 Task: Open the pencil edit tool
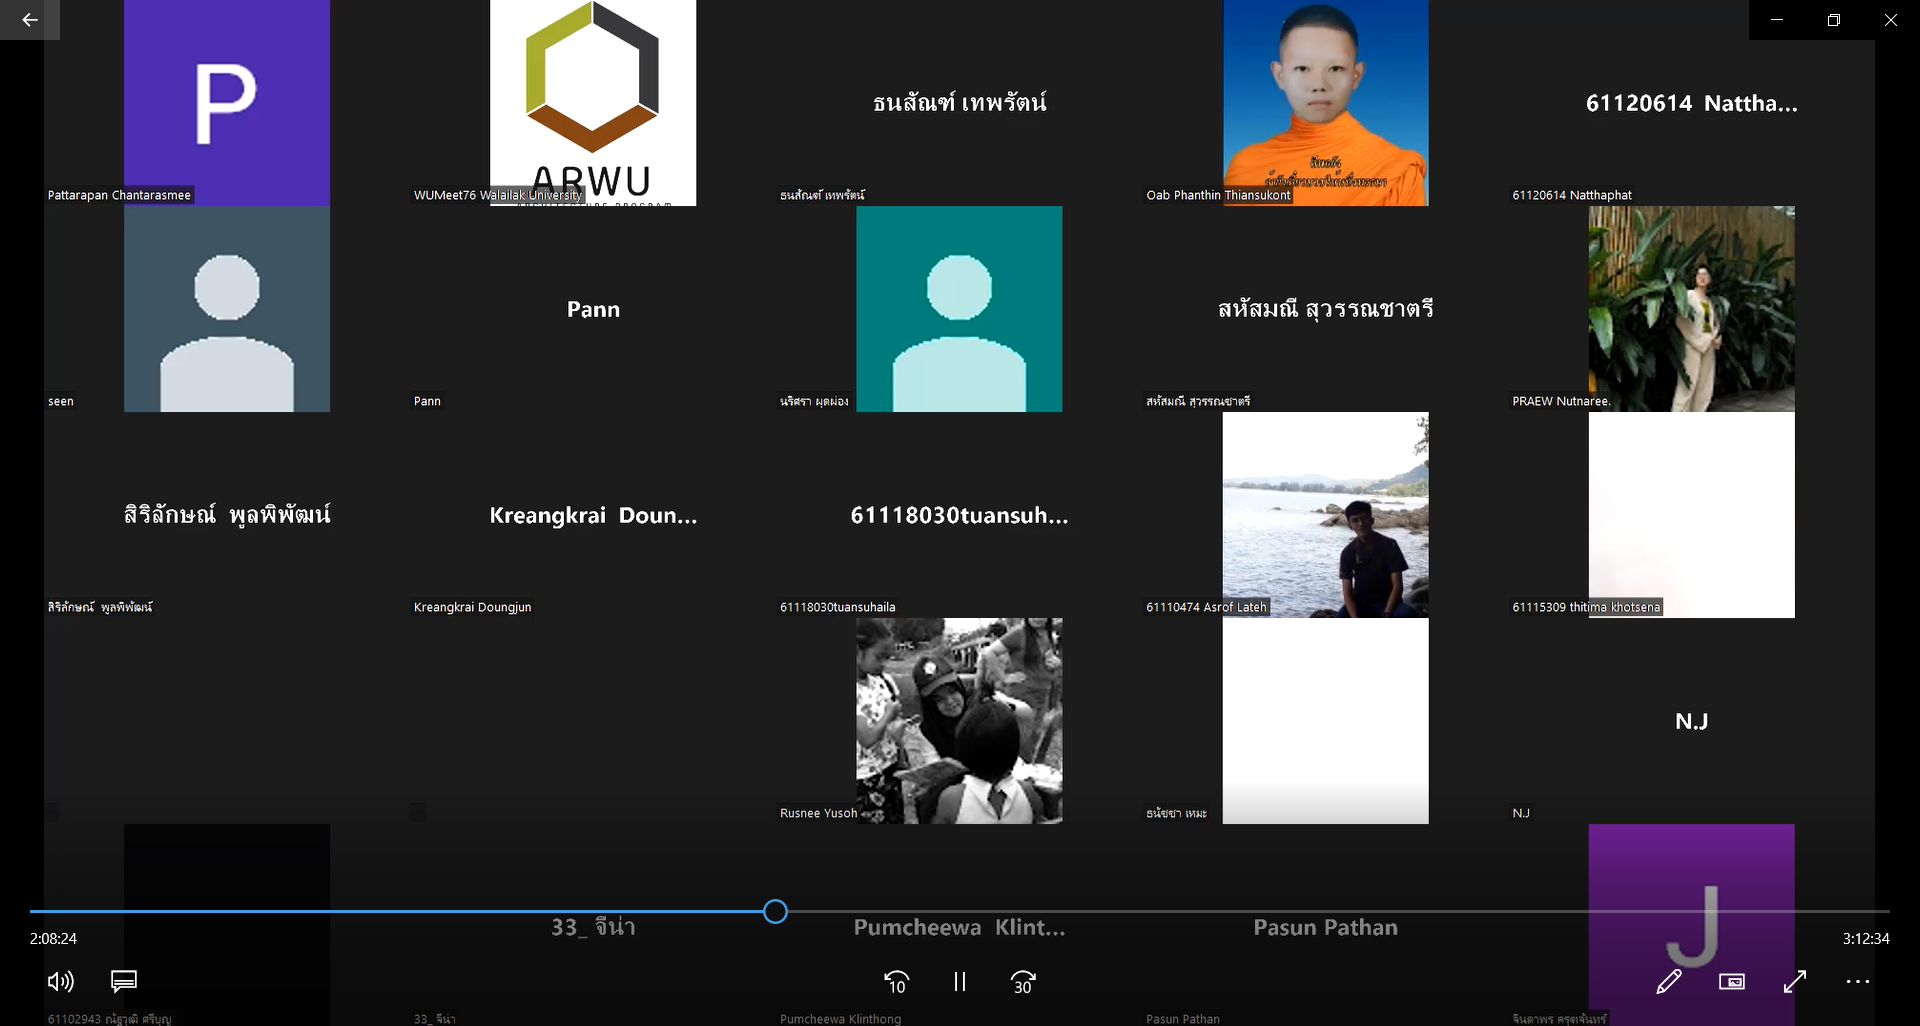click(x=1668, y=982)
